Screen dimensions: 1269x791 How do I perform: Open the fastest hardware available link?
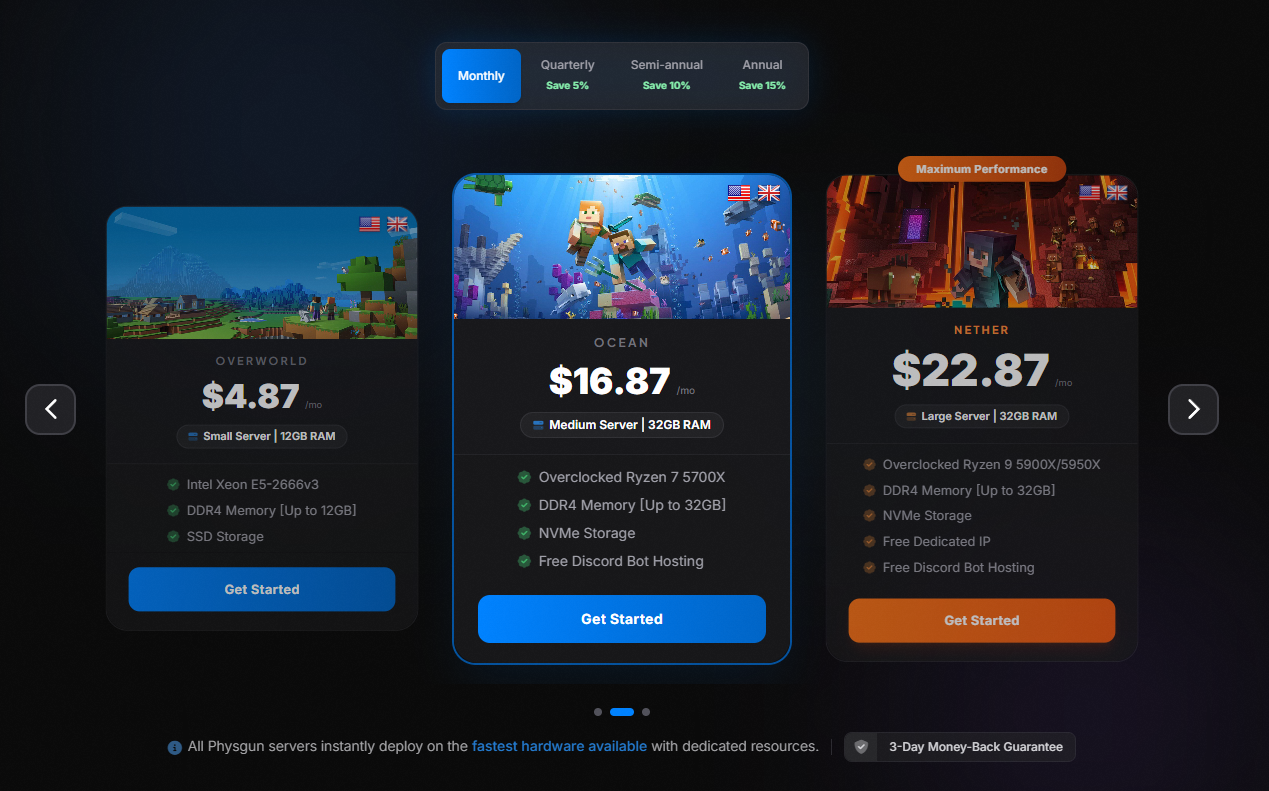pos(559,746)
